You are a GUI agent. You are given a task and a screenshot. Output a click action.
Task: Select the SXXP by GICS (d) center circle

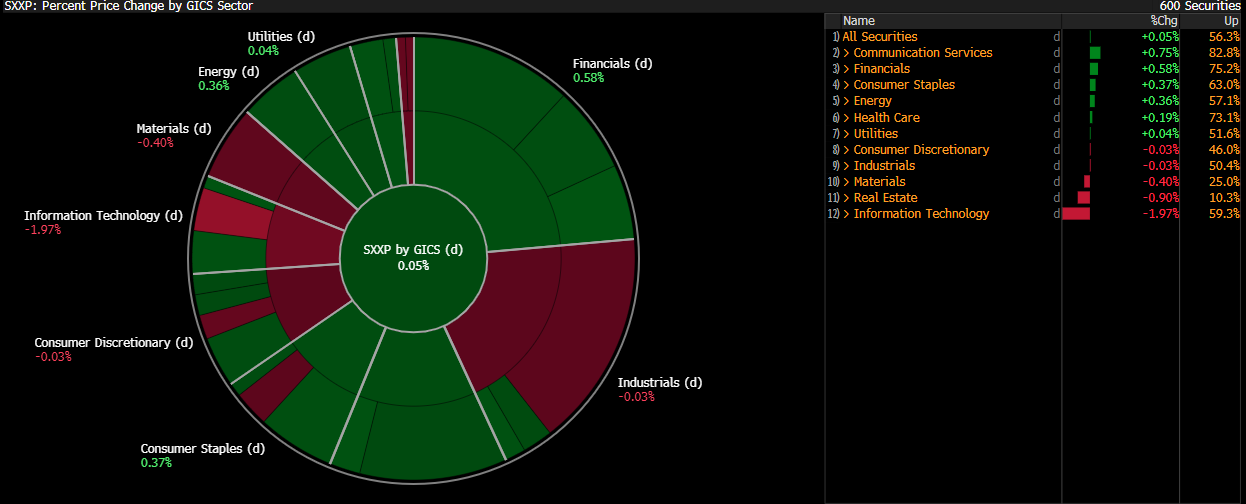click(413, 257)
